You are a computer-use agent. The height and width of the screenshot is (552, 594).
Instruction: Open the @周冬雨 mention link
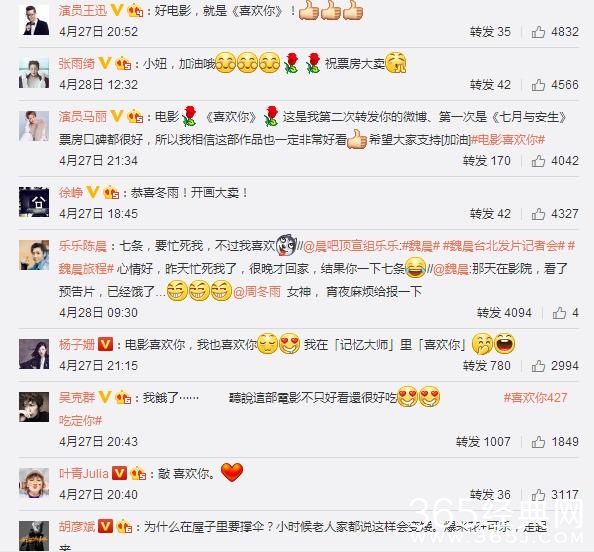coord(256,292)
